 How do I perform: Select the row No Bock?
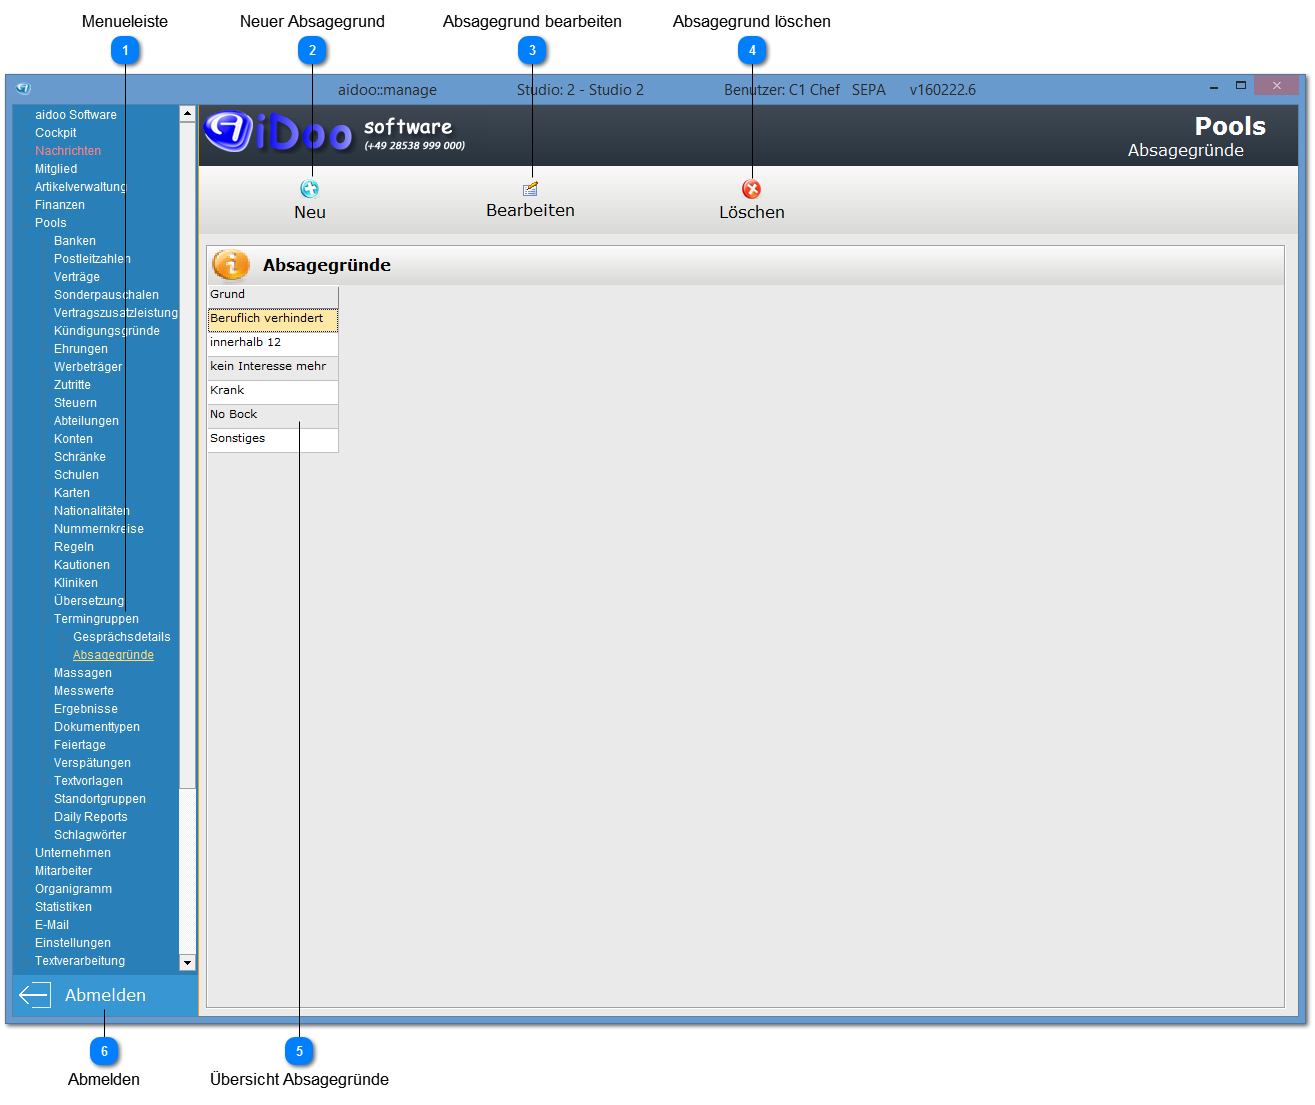click(273, 416)
